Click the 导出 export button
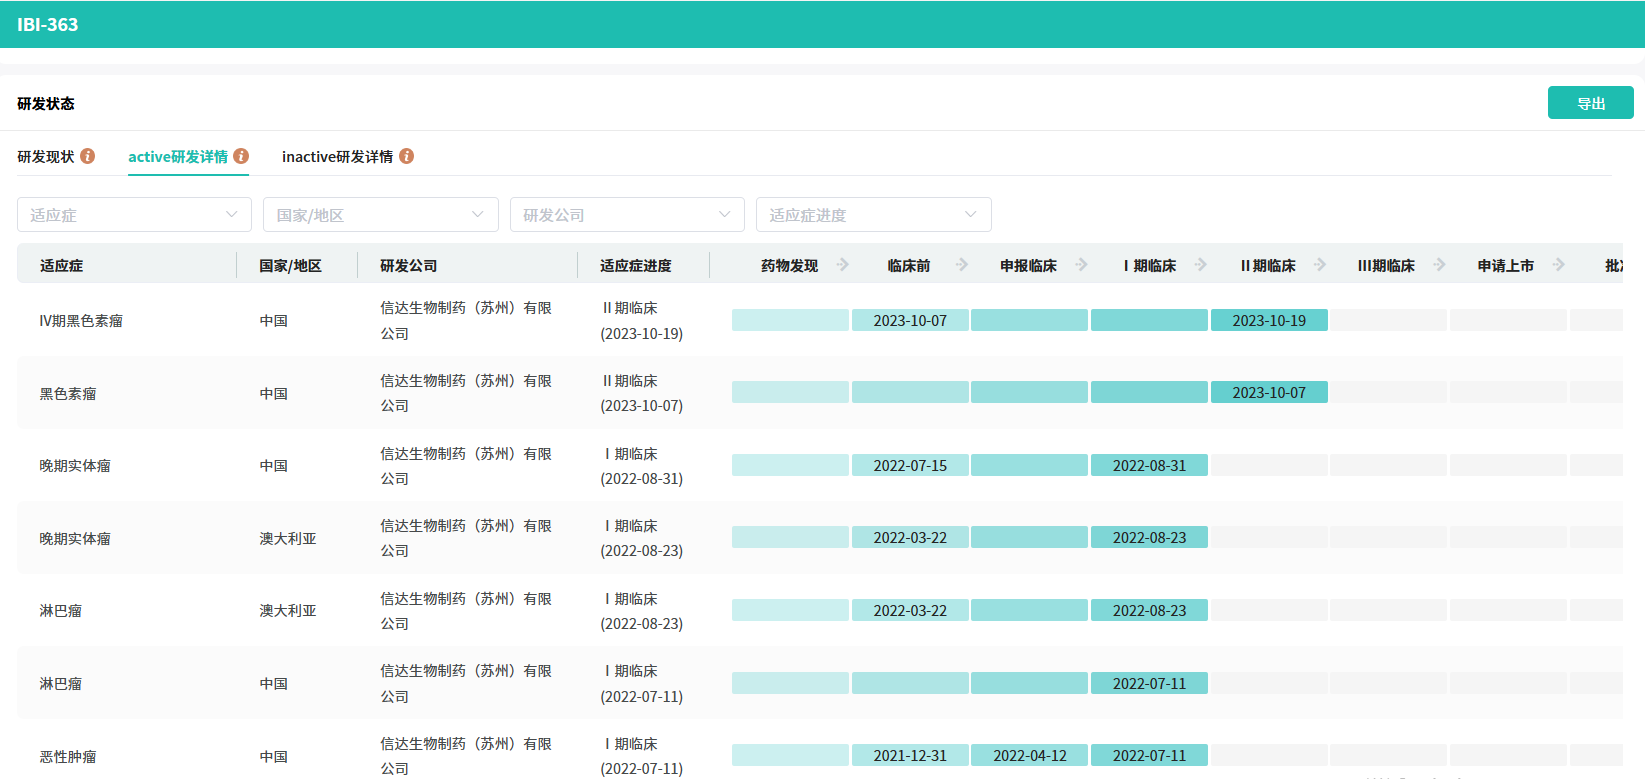Viewport: 1645px width, 779px height. [1590, 103]
